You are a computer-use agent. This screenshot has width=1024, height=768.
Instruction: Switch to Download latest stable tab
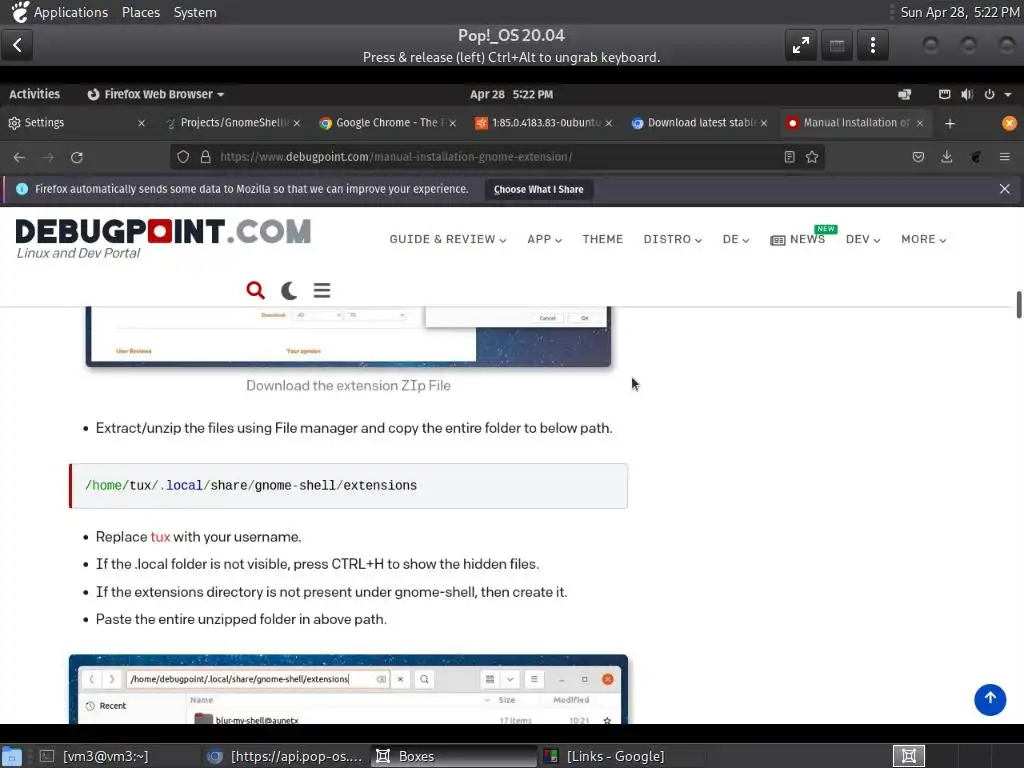(699, 123)
